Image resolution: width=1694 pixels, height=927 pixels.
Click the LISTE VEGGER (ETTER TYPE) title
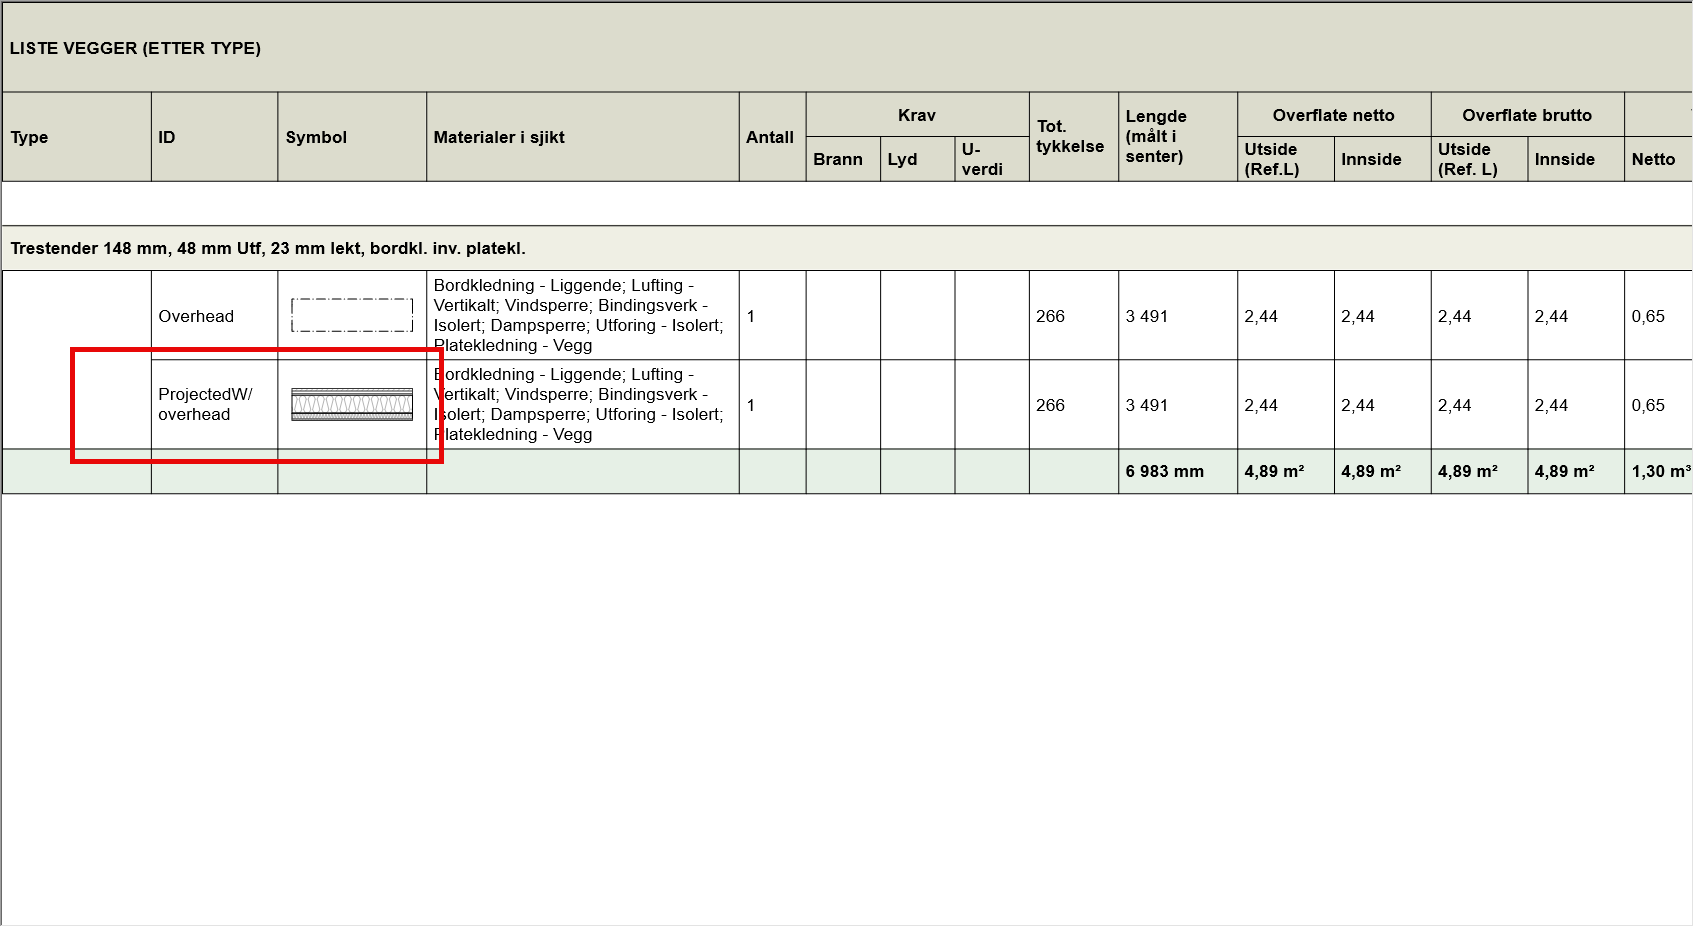pyautogui.click(x=135, y=48)
